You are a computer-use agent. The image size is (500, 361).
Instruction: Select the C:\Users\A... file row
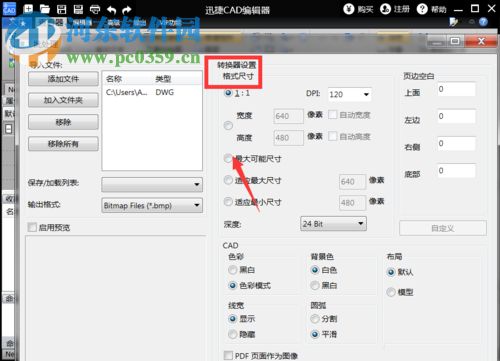tap(152, 92)
